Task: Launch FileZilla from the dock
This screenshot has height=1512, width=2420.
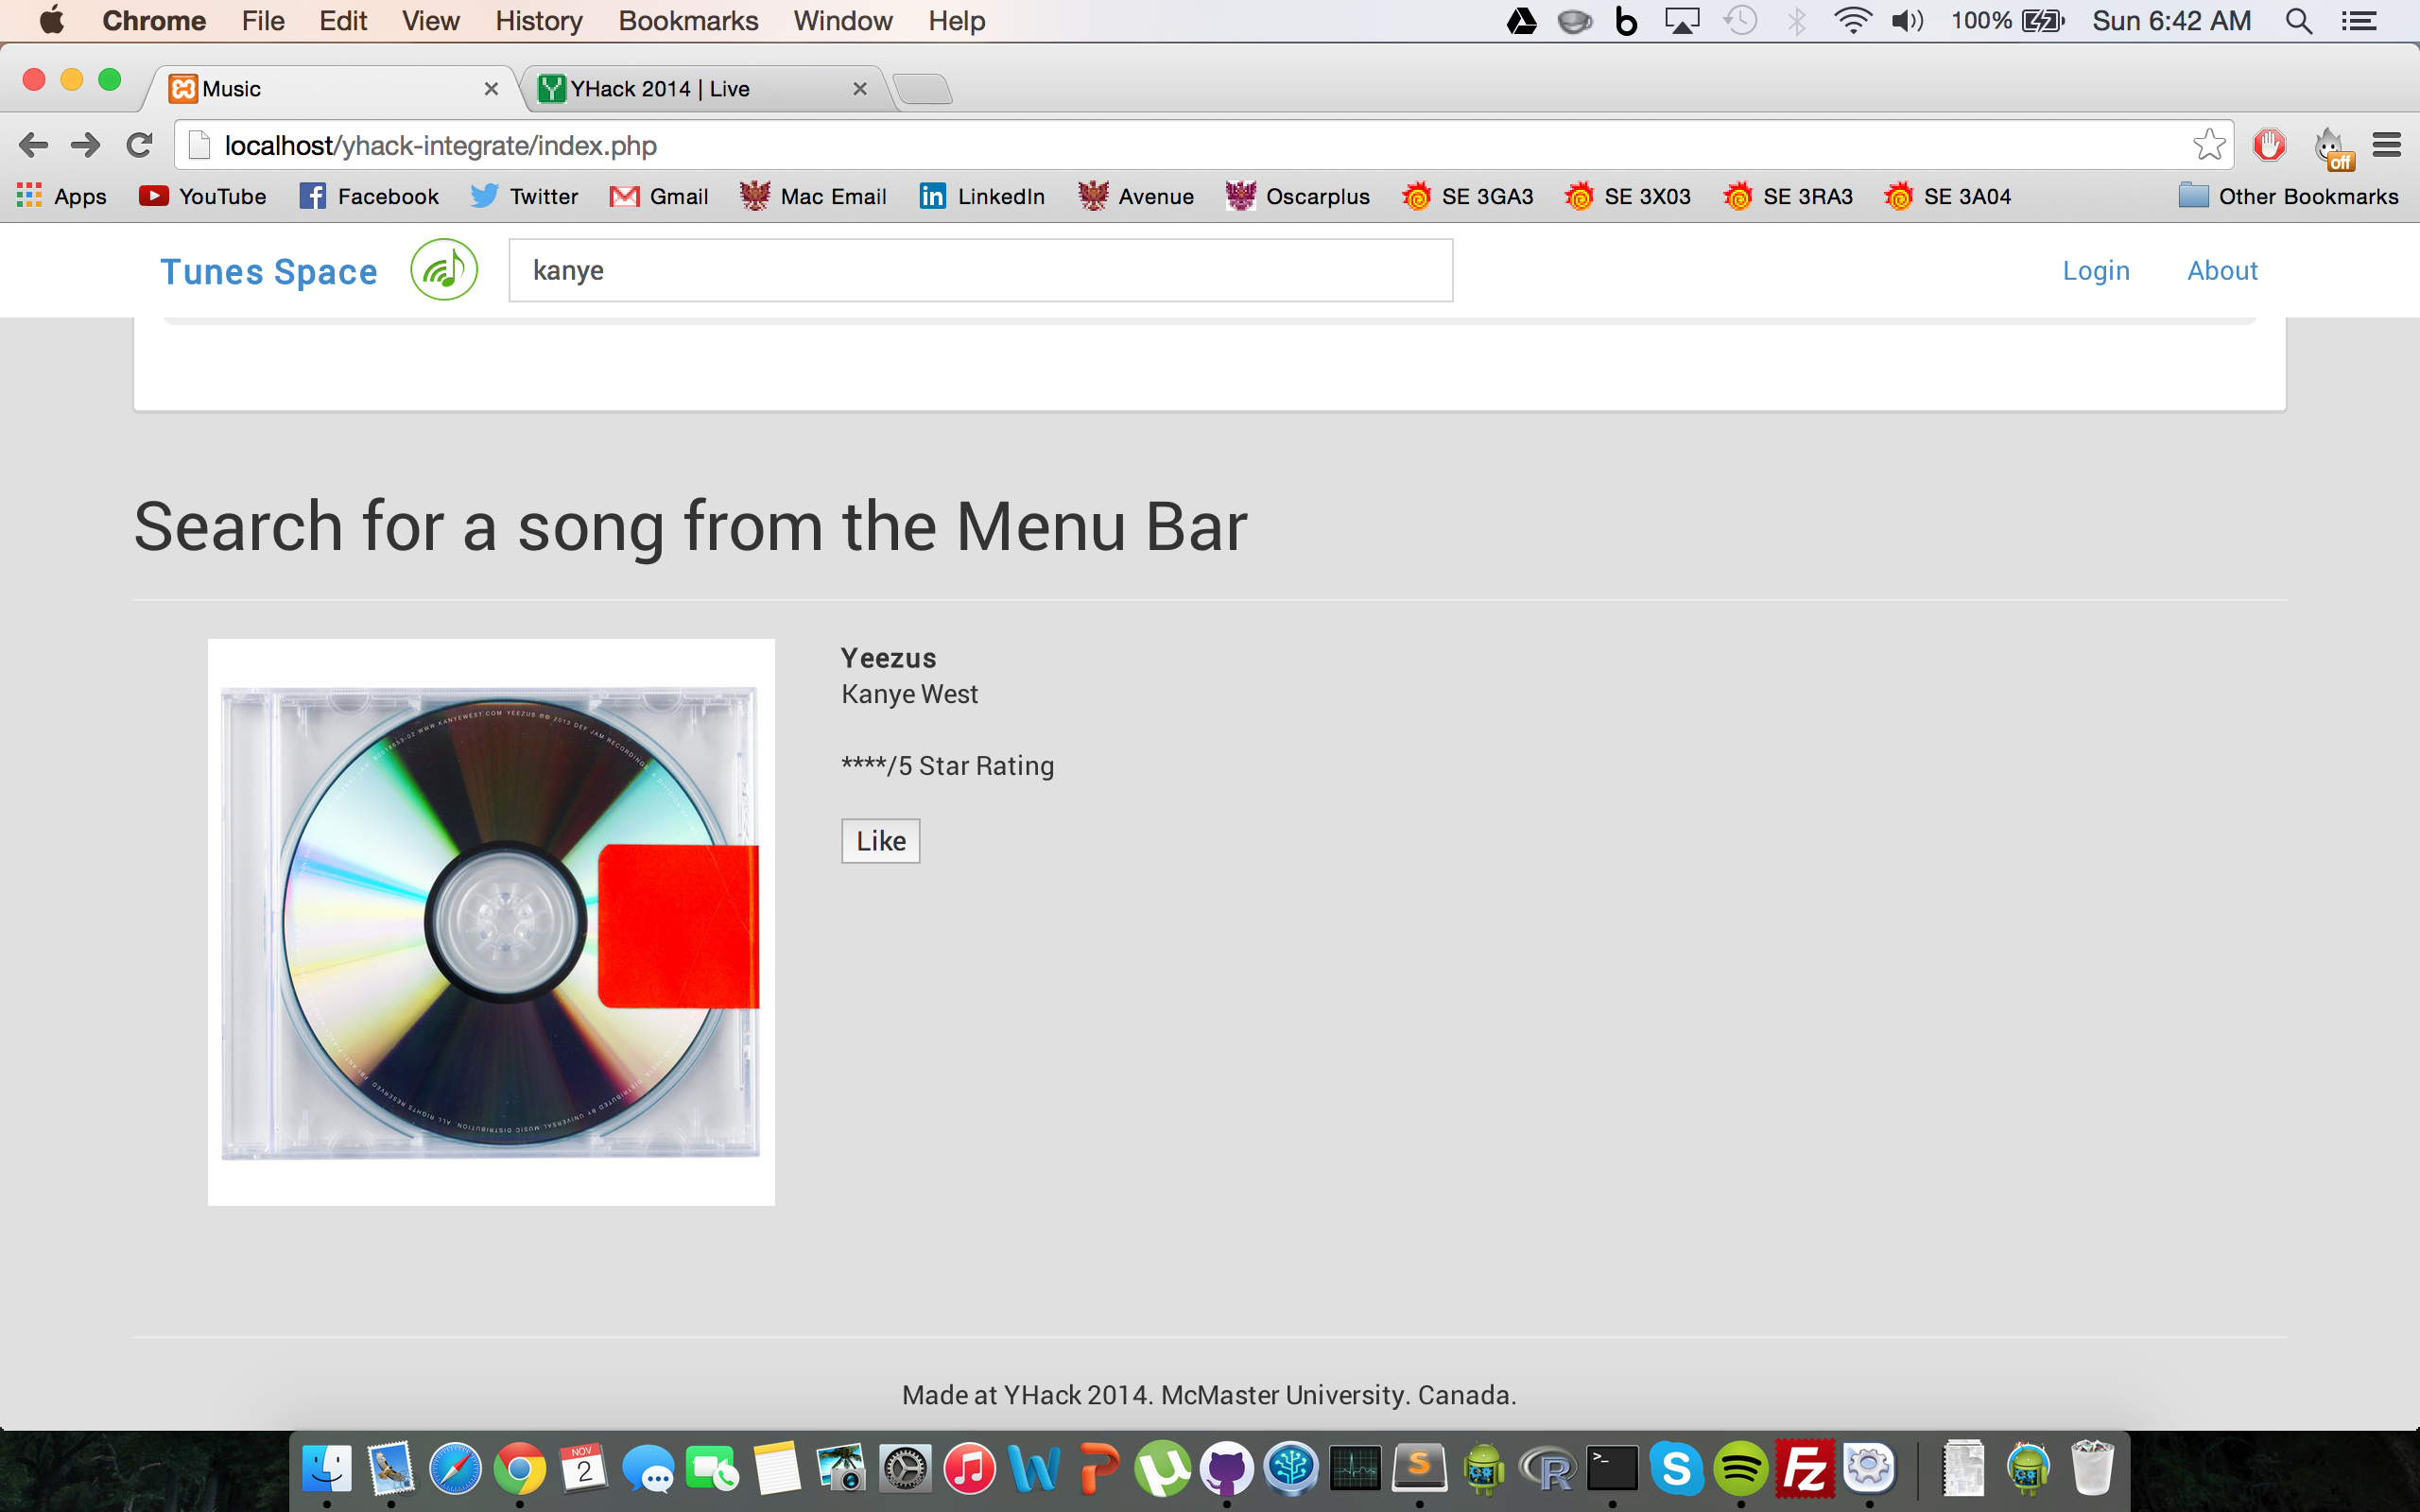Action: [1804, 1469]
